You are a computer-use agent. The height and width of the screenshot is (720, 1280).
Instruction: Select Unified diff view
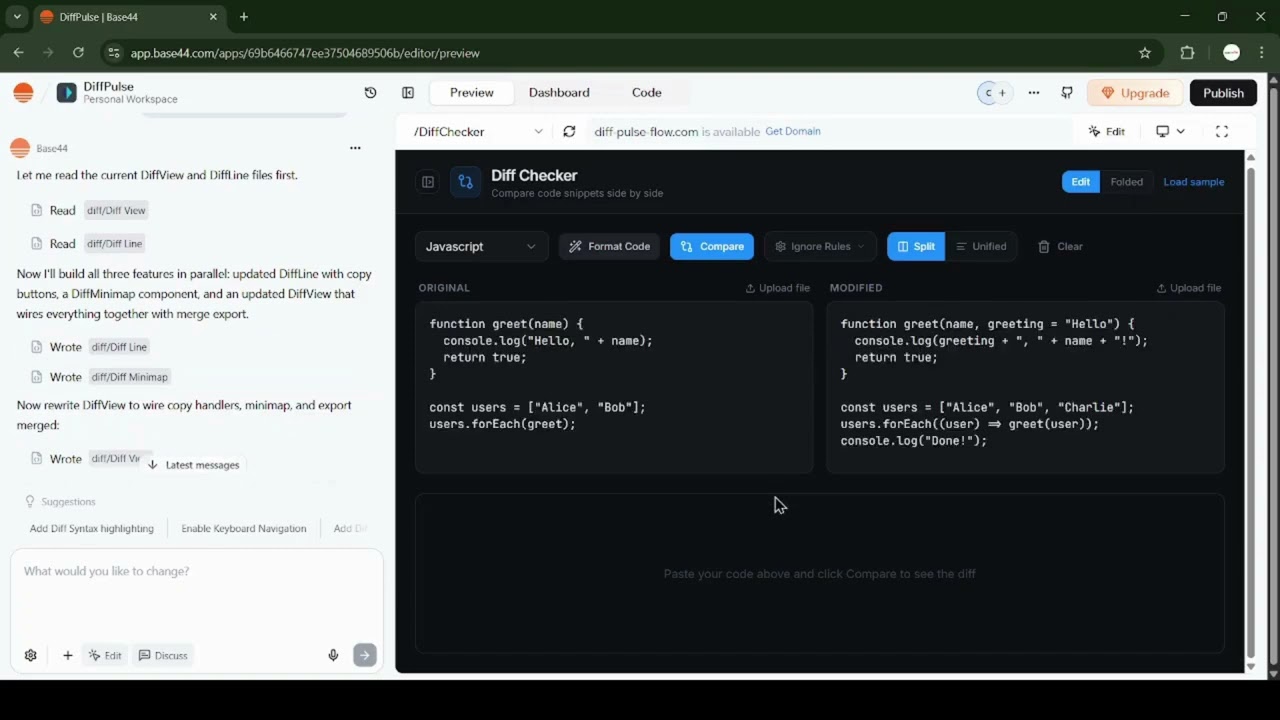point(981,247)
